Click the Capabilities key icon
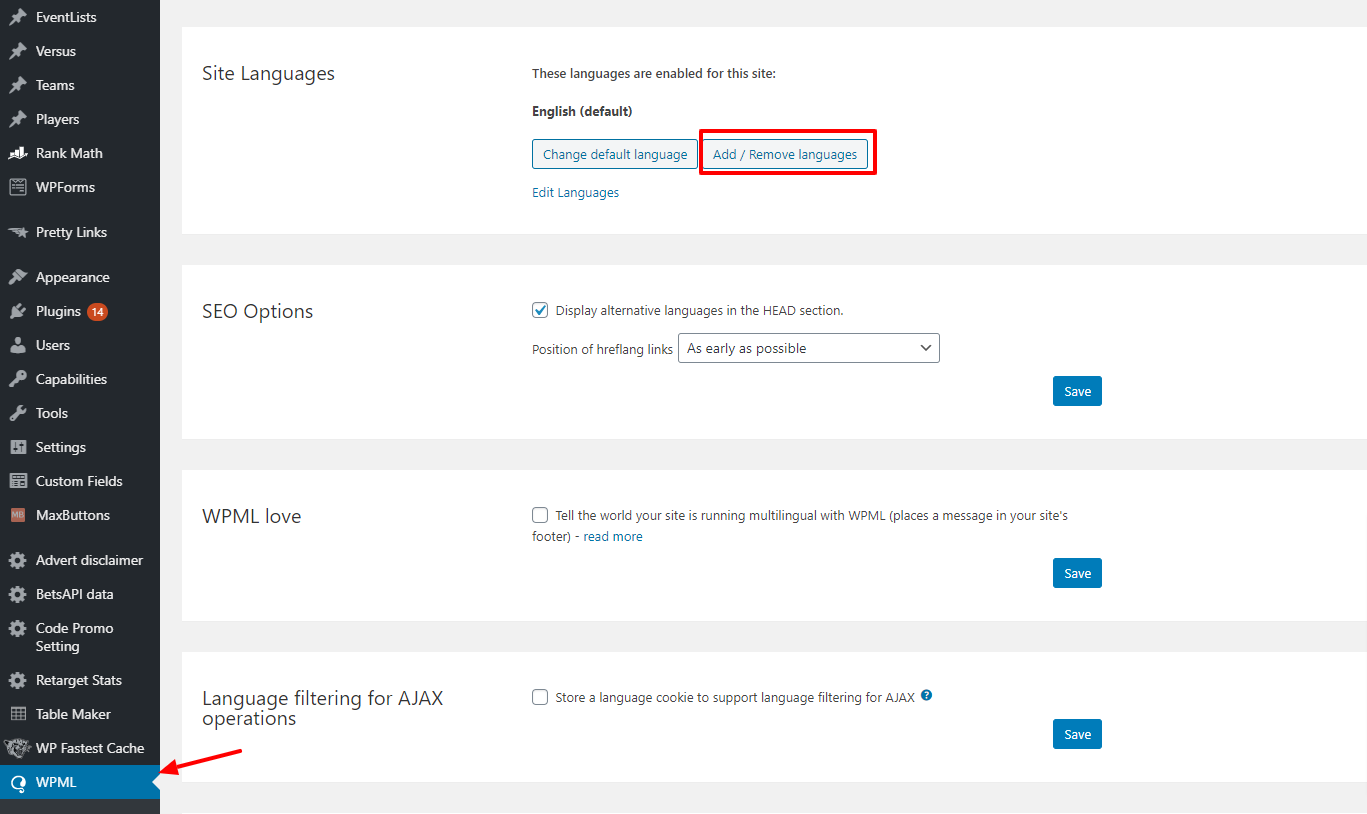1367x814 pixels. coord(18,379)
